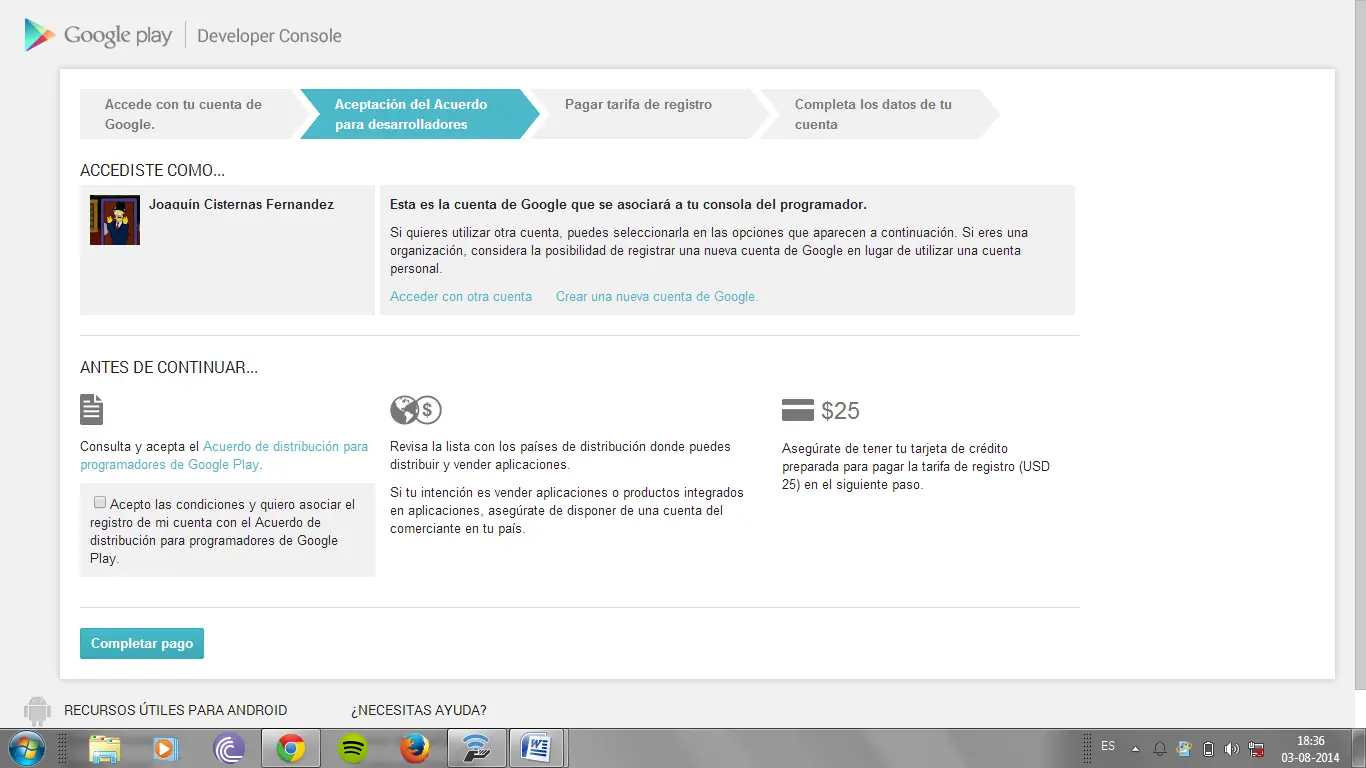Click the Android robot icon in footer
1366x768 pixels.
point(37,710)
